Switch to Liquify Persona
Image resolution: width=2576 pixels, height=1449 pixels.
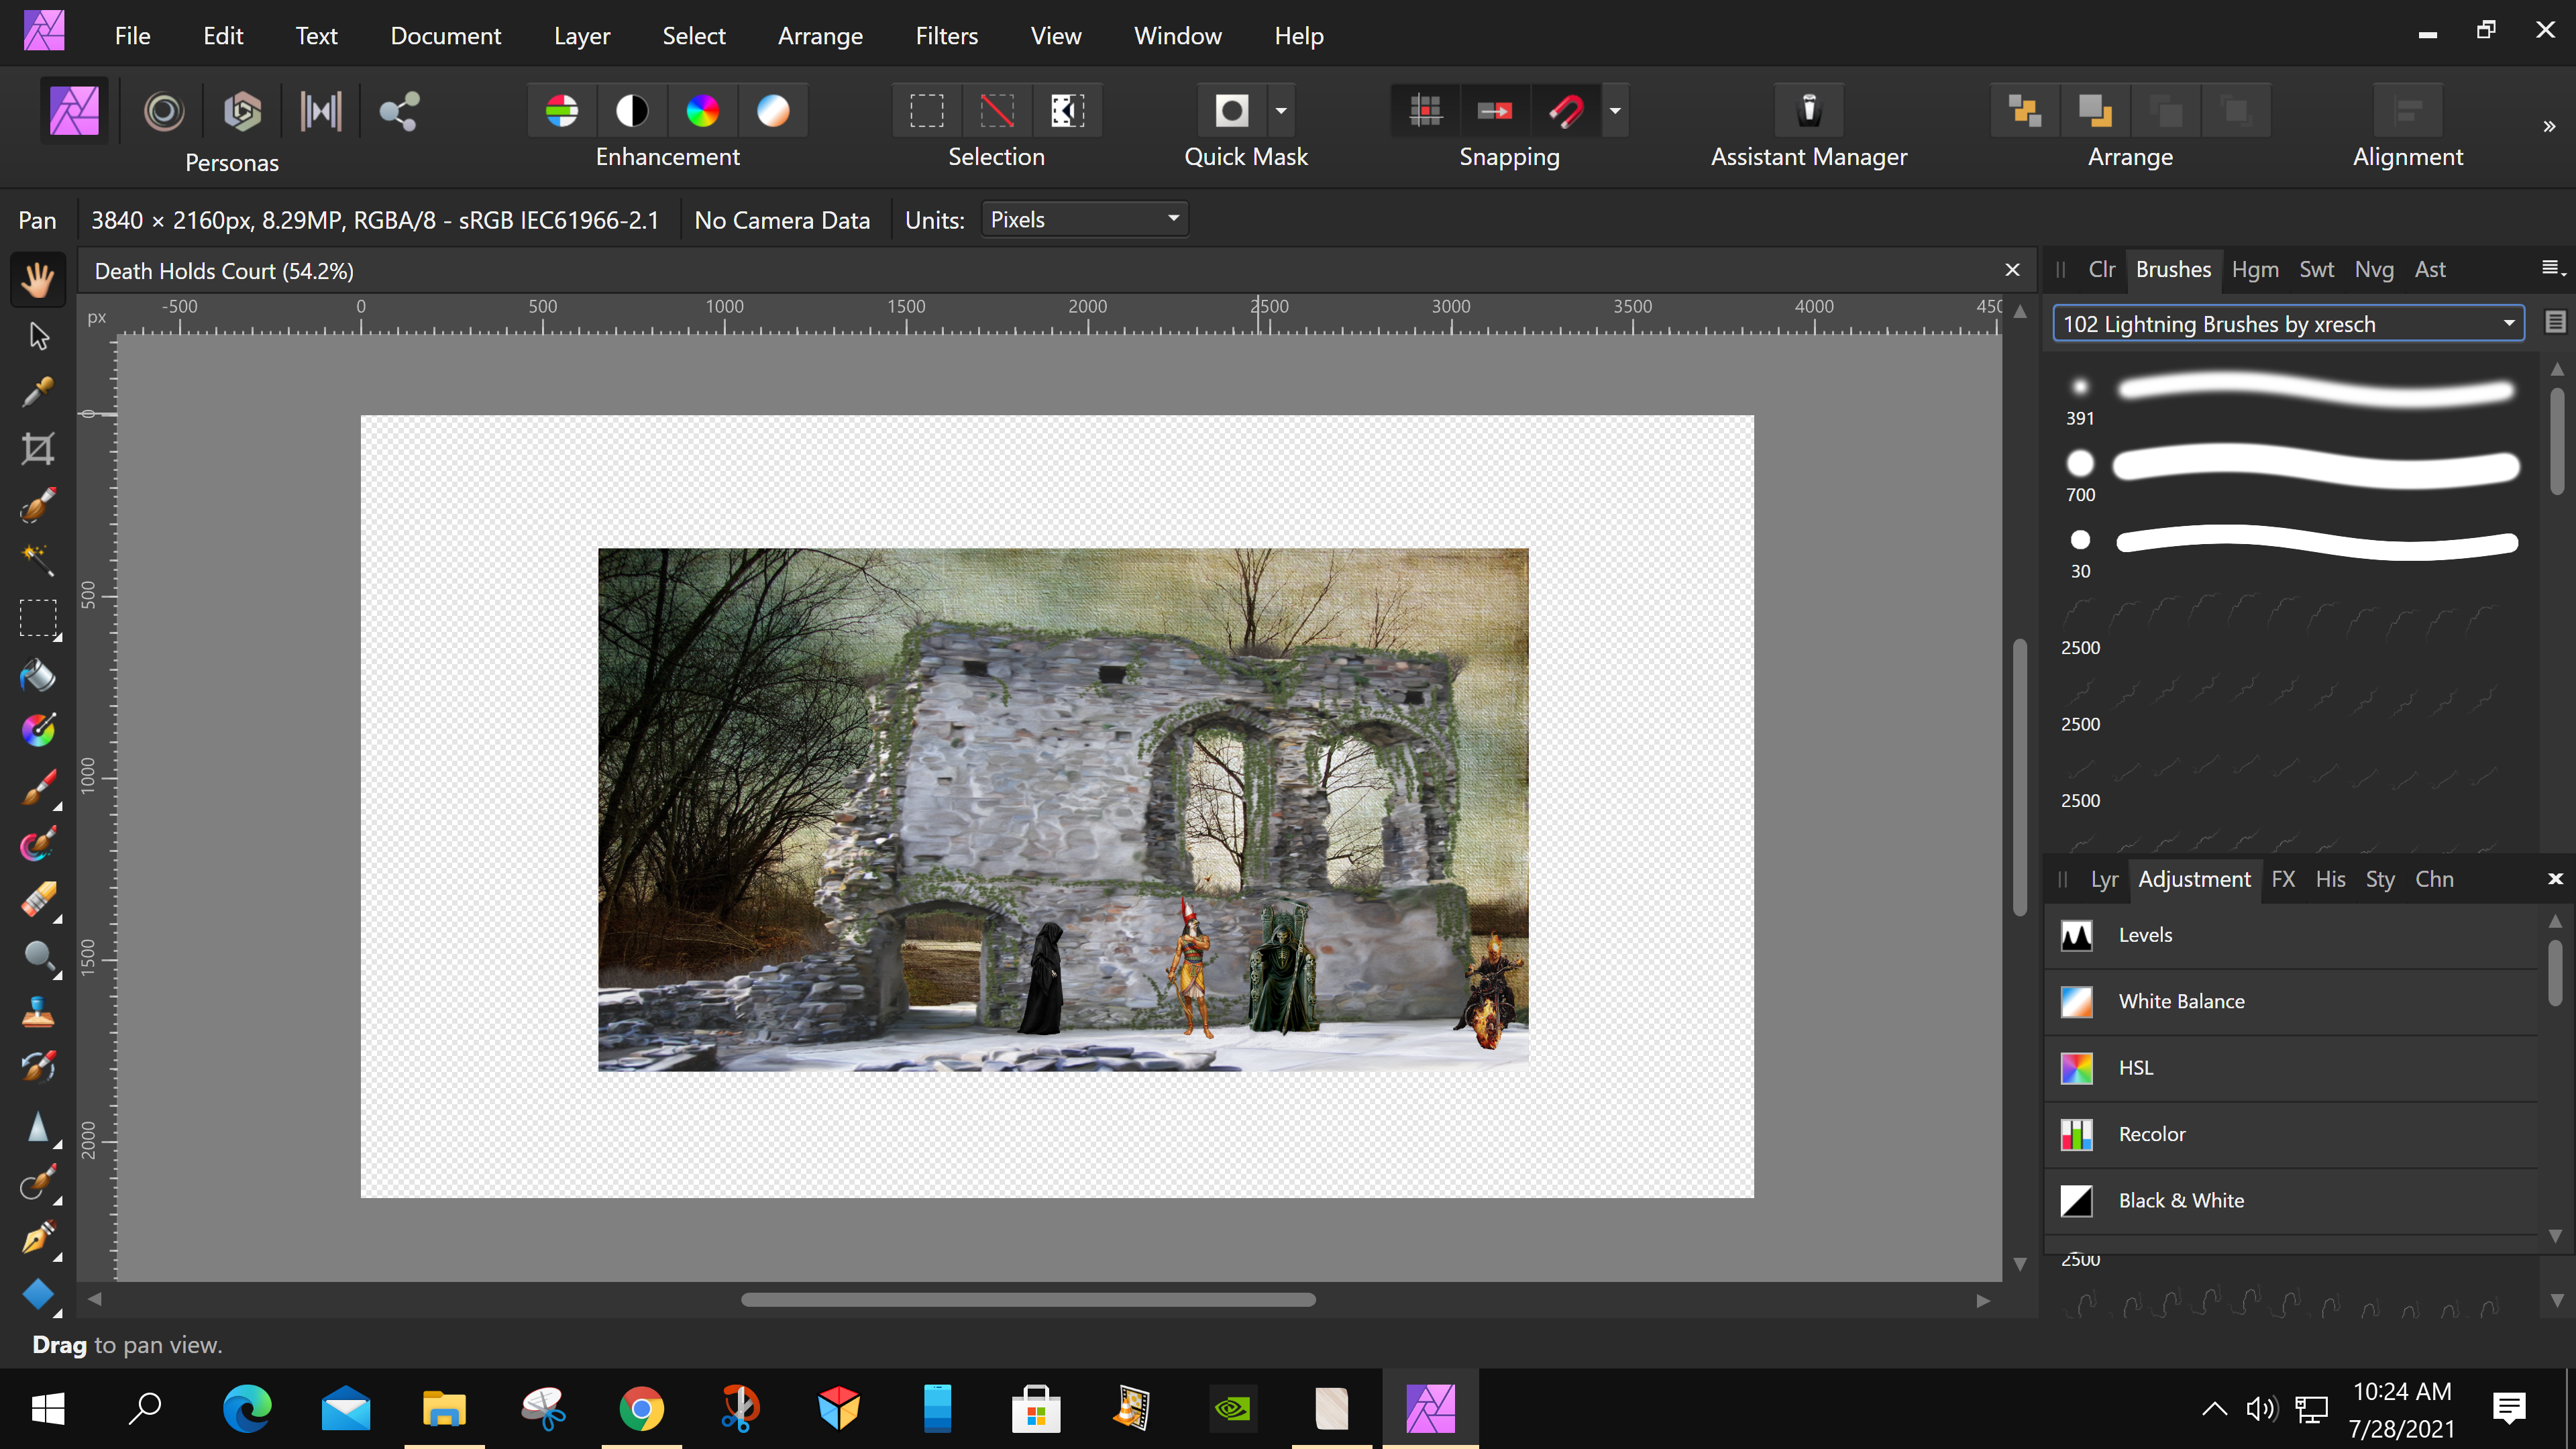click(164, 110)
